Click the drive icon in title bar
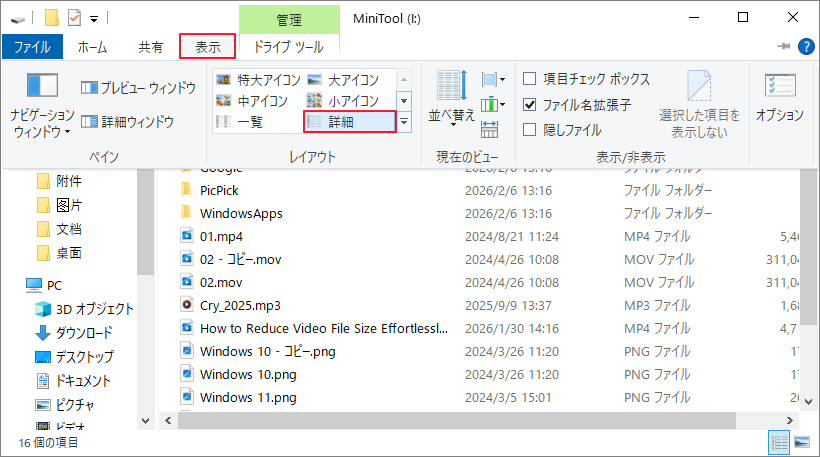The width and height of the screenshot is (820, 457). pos(17,19)
